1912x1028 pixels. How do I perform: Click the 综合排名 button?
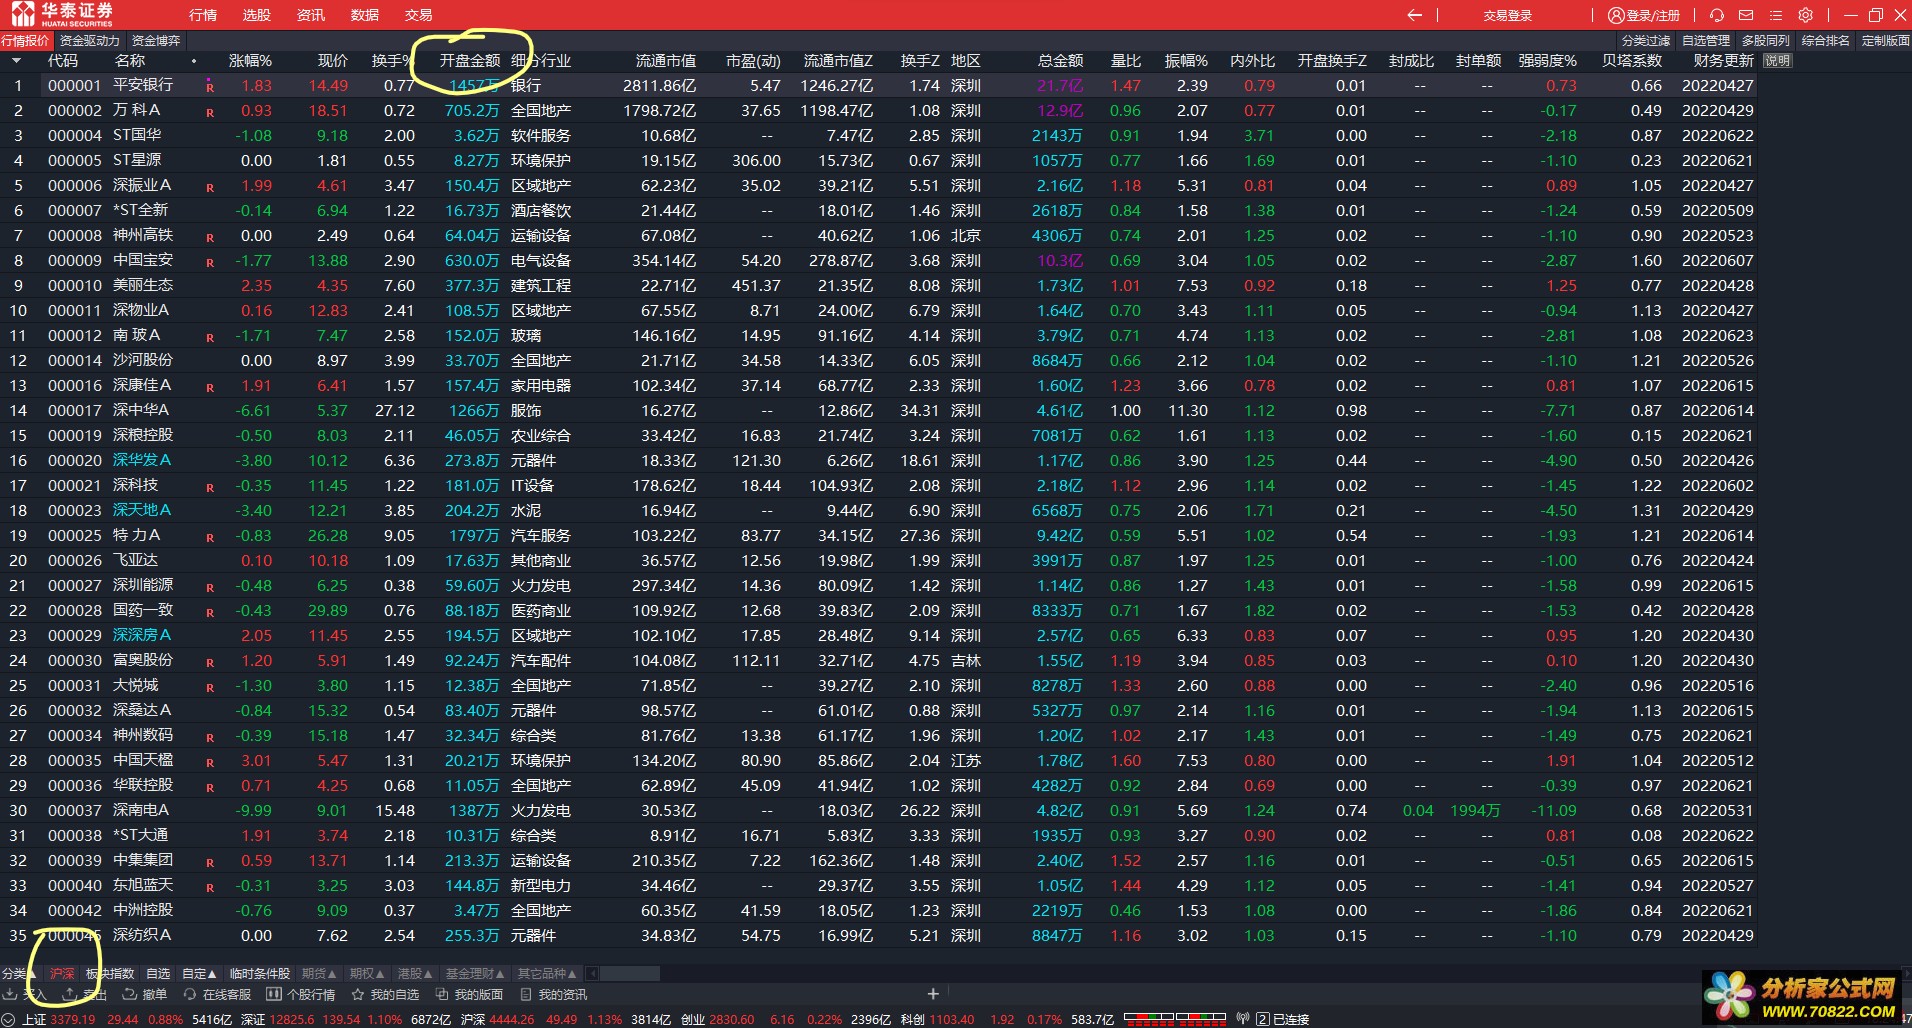point(1826,41)
